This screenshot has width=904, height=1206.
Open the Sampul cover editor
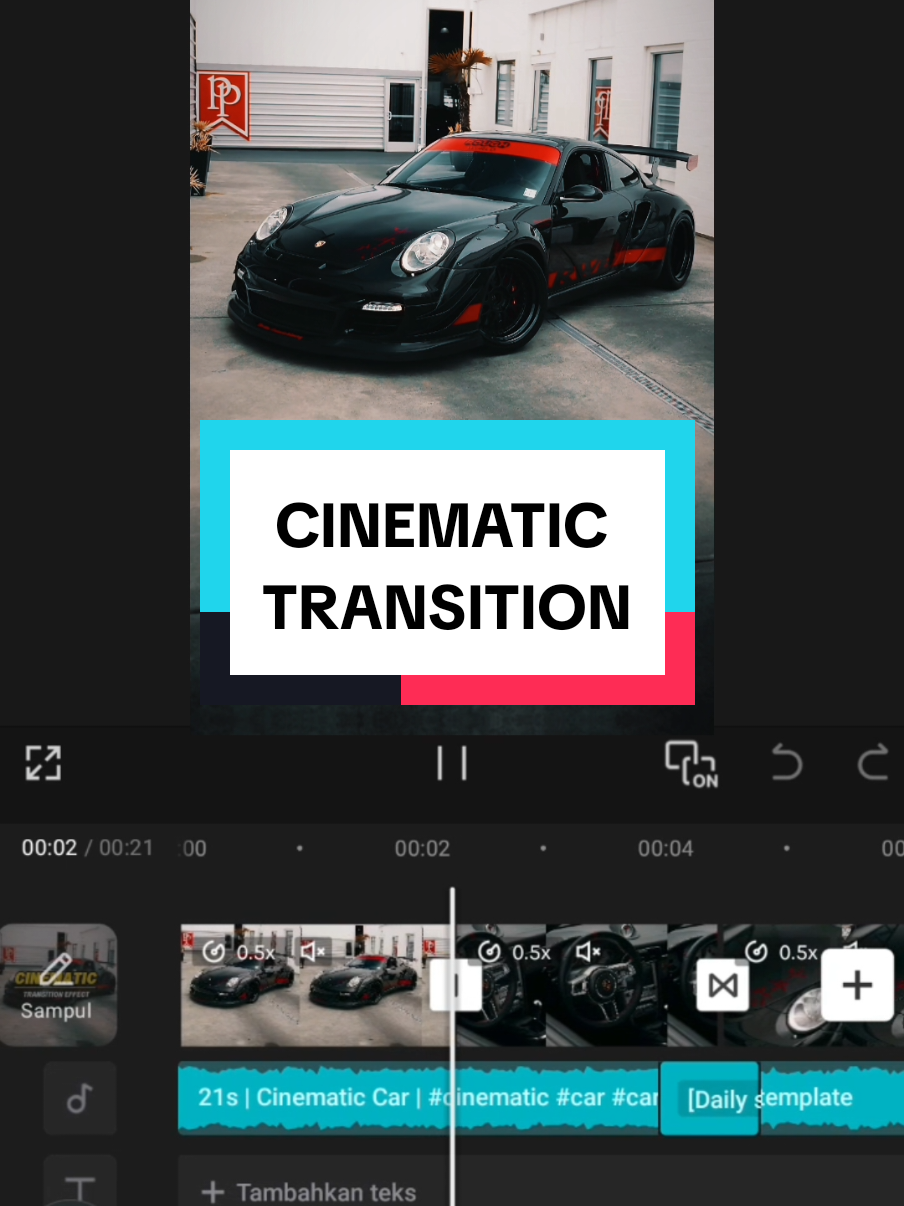(x=58, y=985)
